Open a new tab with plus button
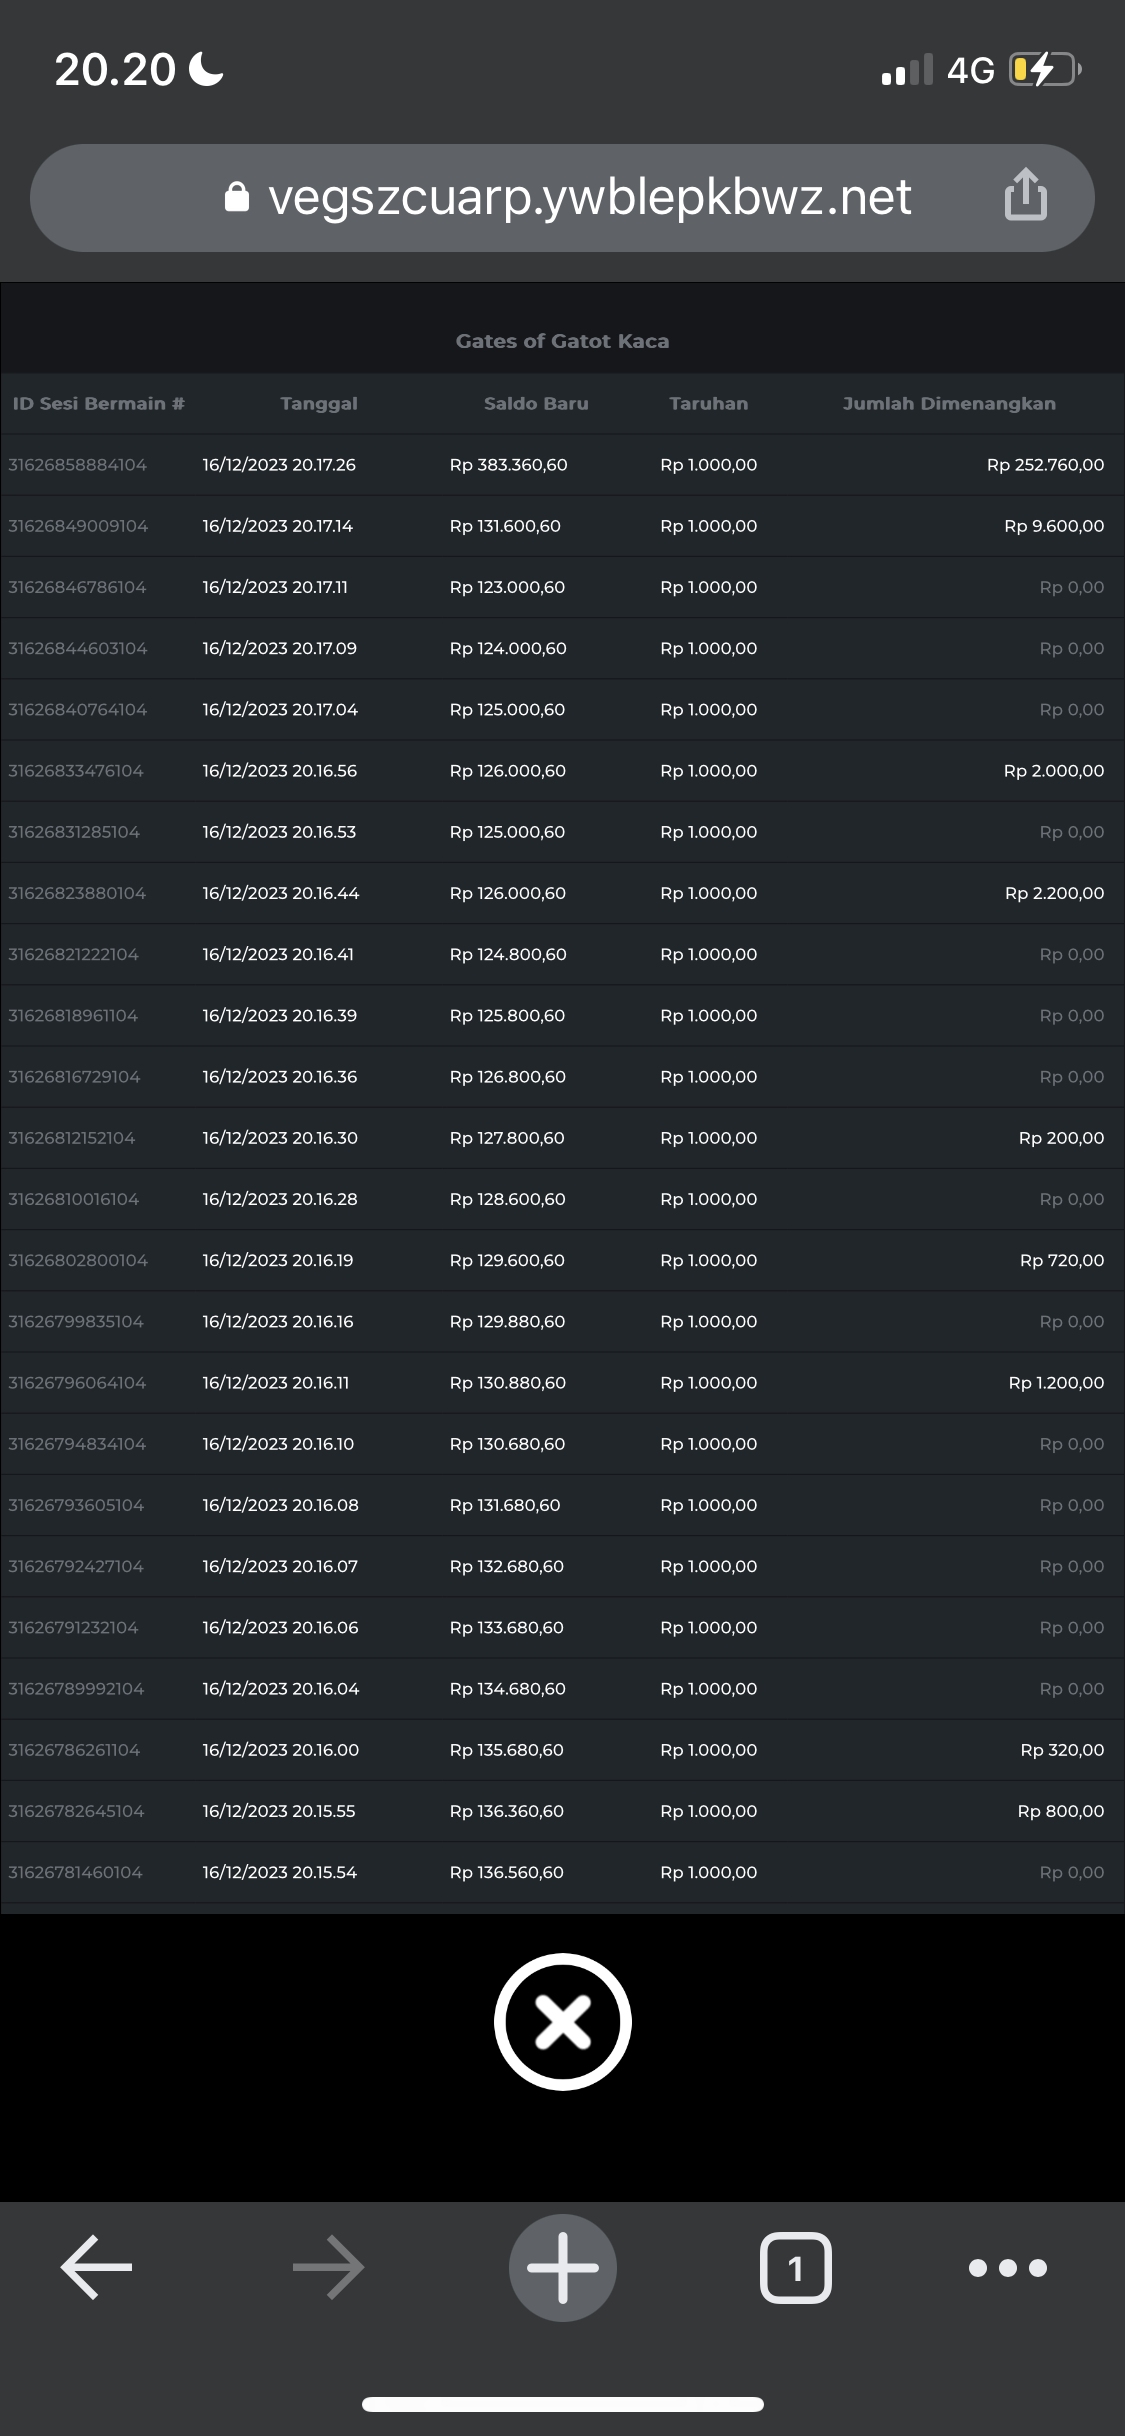 (x=562, y=2267)
